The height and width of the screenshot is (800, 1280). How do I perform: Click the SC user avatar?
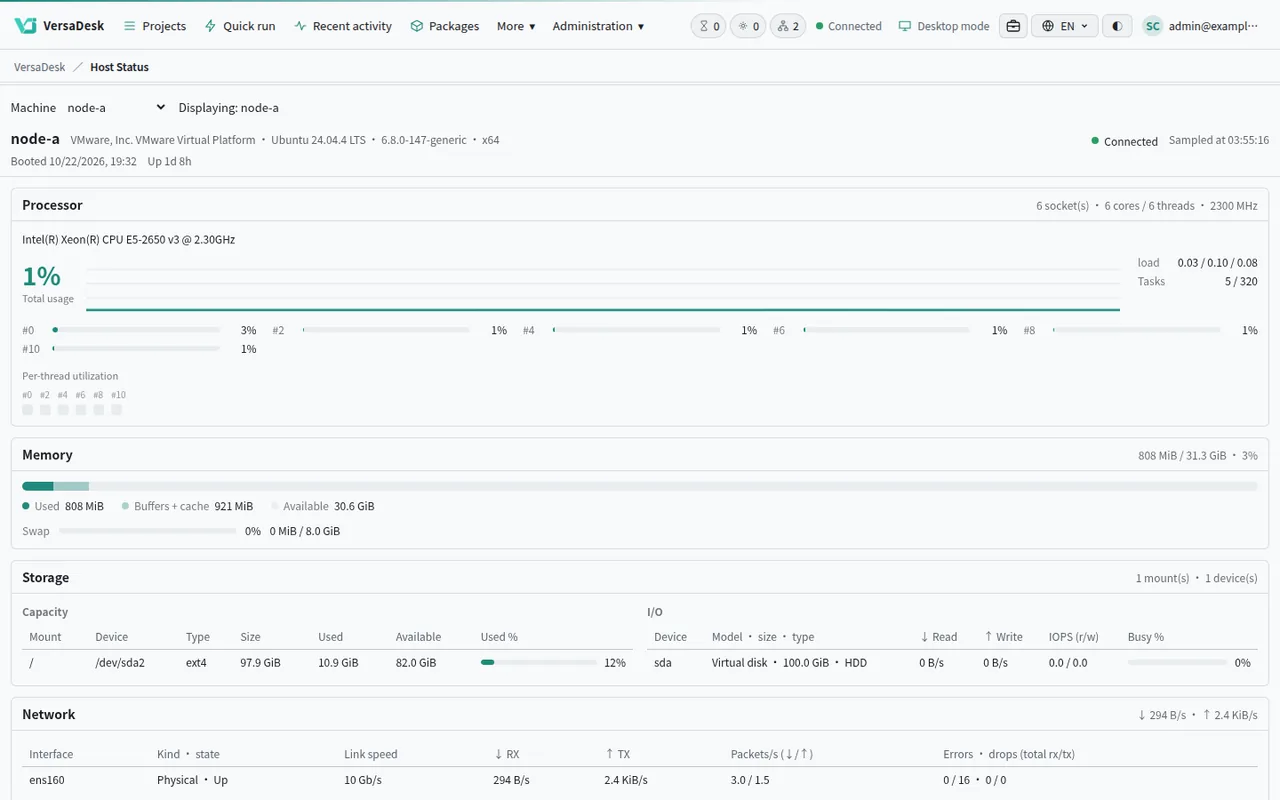tap(1153, 26)
